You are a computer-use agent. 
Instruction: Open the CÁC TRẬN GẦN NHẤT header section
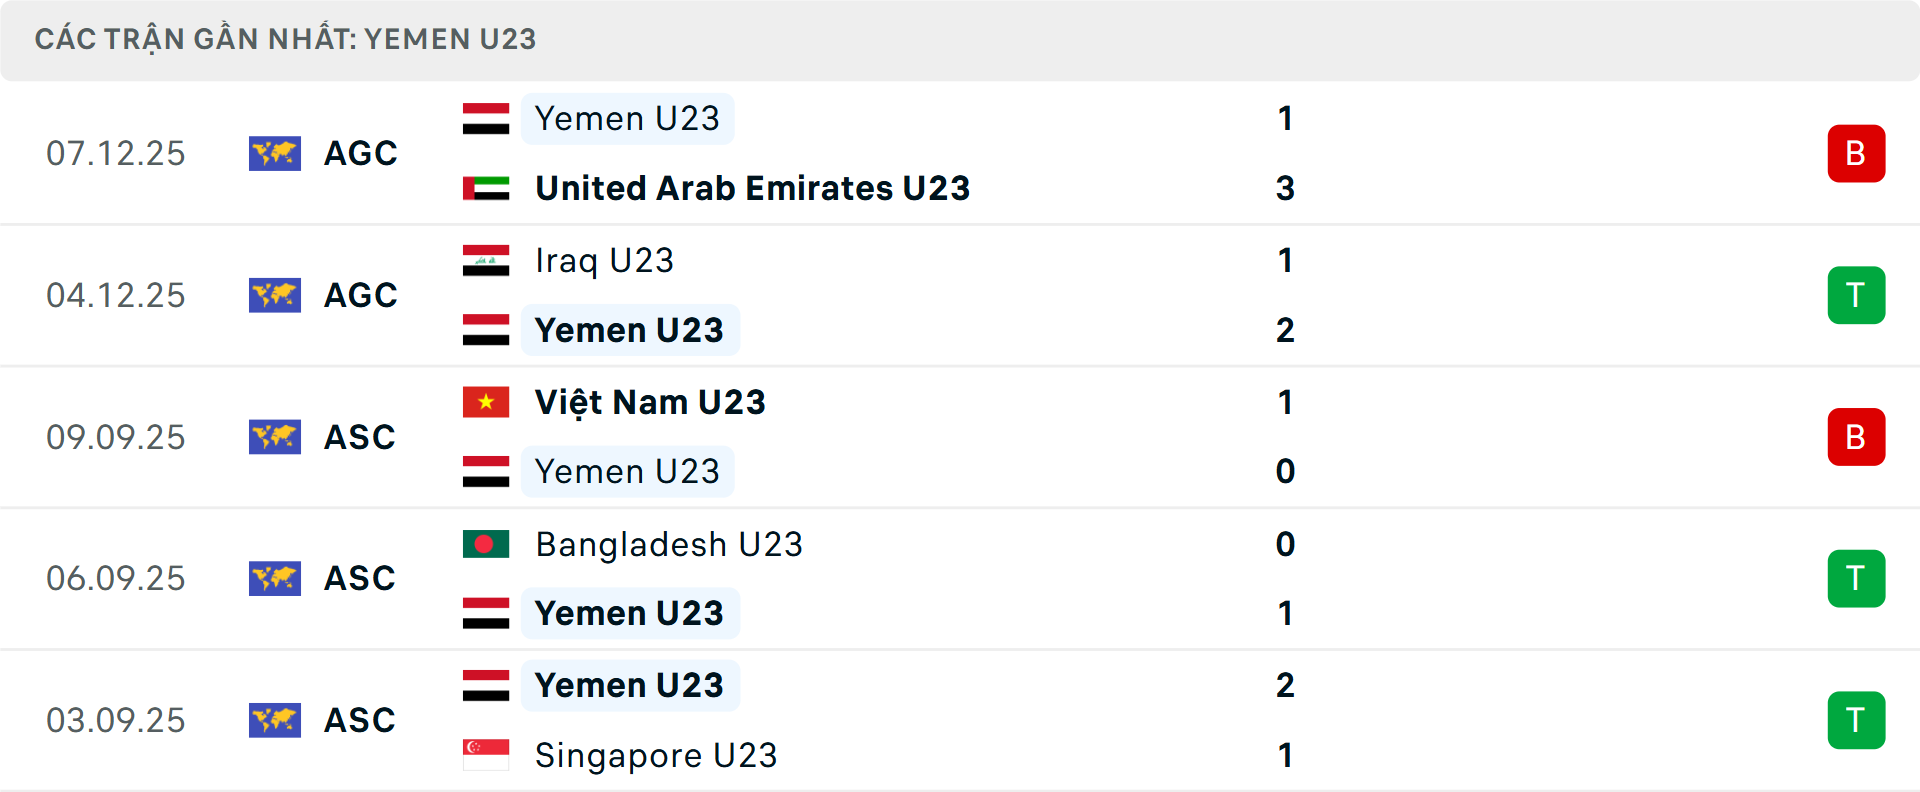coord(287,39)
